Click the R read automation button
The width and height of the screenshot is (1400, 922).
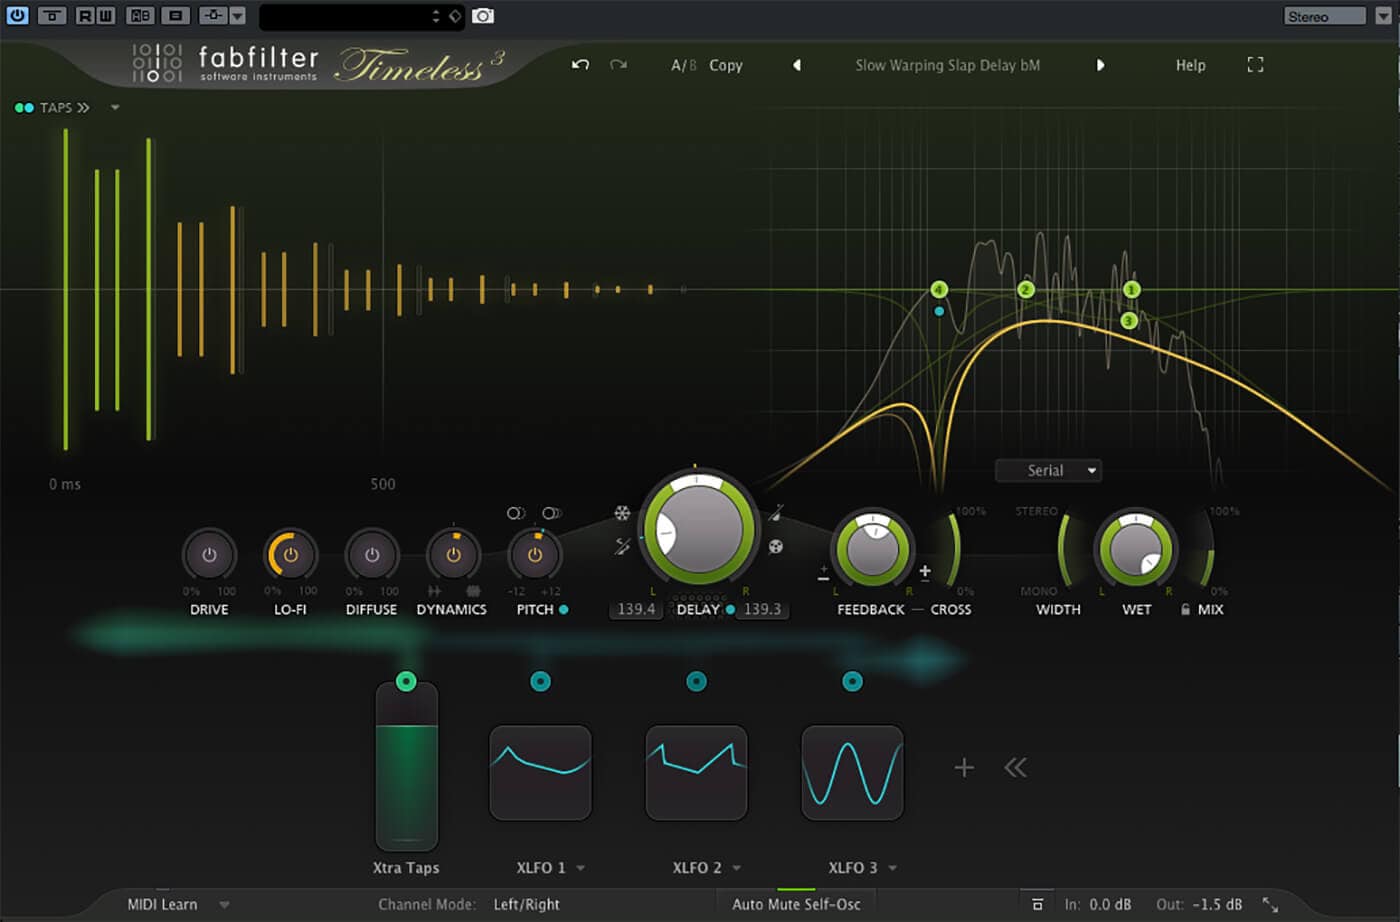tap(85, 15)
